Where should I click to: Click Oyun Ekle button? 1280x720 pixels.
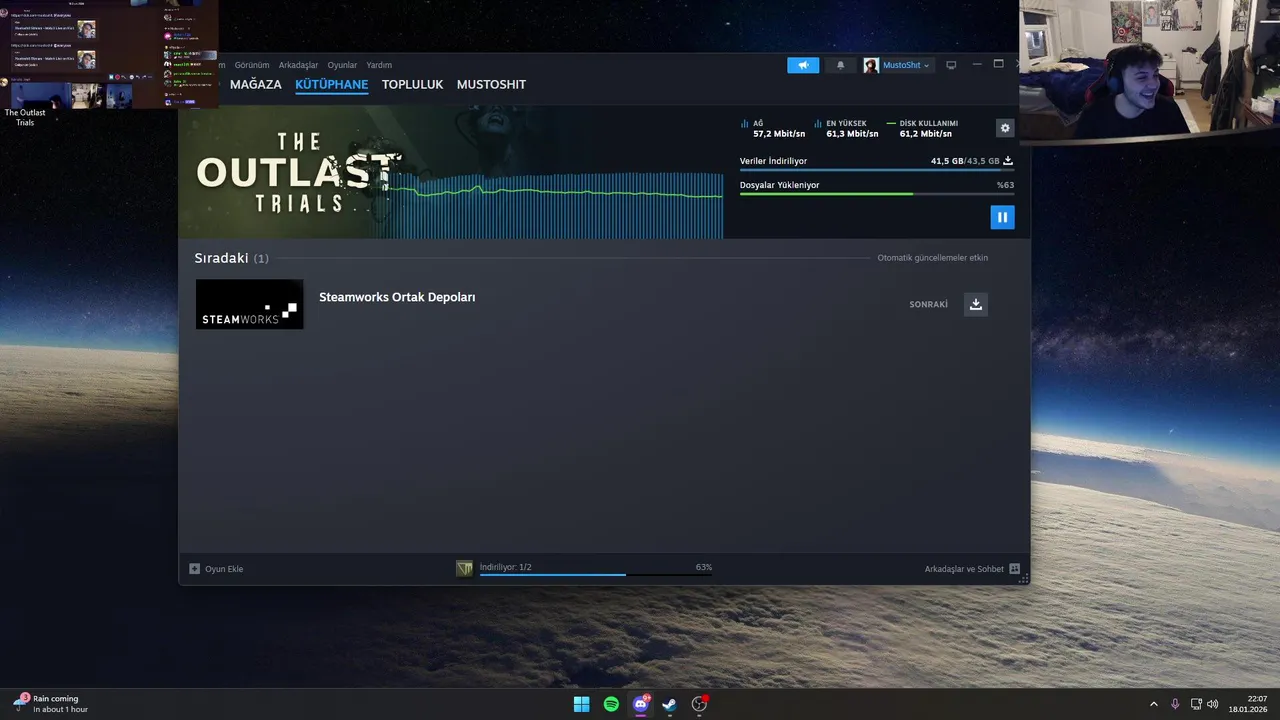pos(216,569)
